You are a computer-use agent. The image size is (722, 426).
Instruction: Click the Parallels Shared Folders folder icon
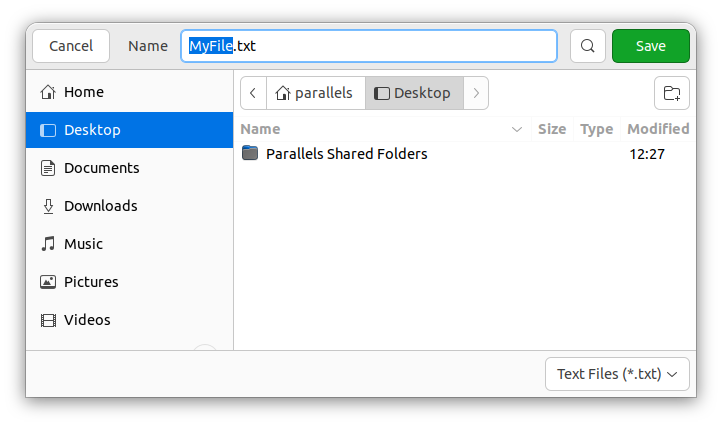tap(250, 154)
